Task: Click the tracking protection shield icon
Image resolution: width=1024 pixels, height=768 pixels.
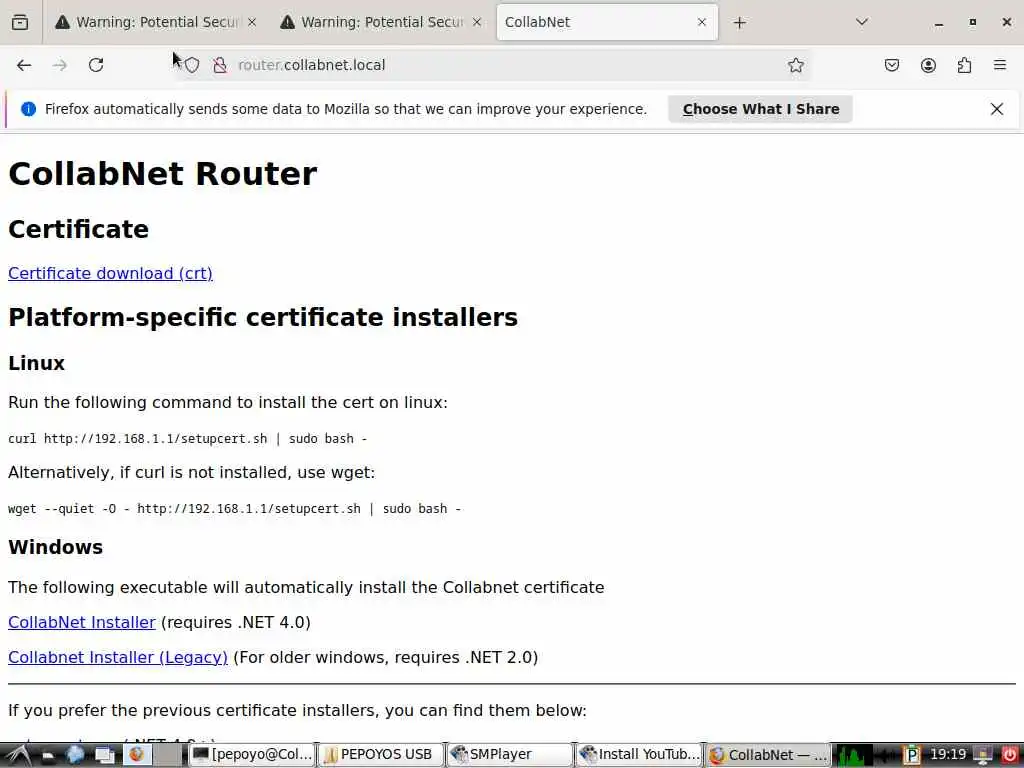Action: click(191, 65)
